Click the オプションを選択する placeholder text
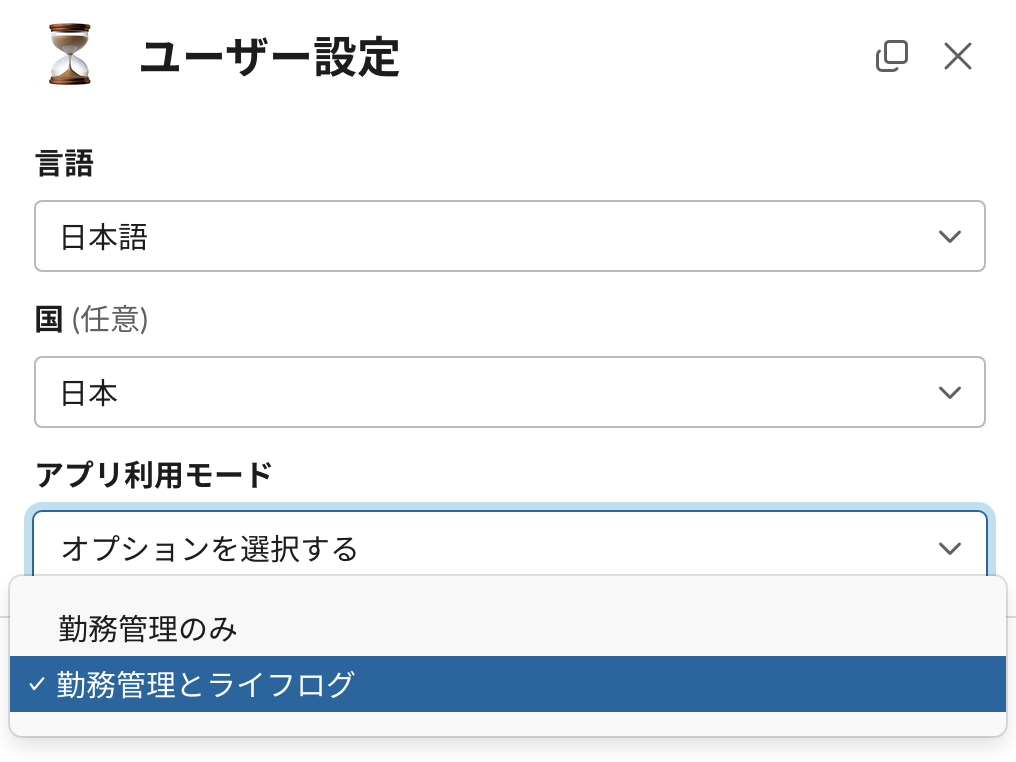The width and height of the screenshot is (1016, 762). coord(209,549)
